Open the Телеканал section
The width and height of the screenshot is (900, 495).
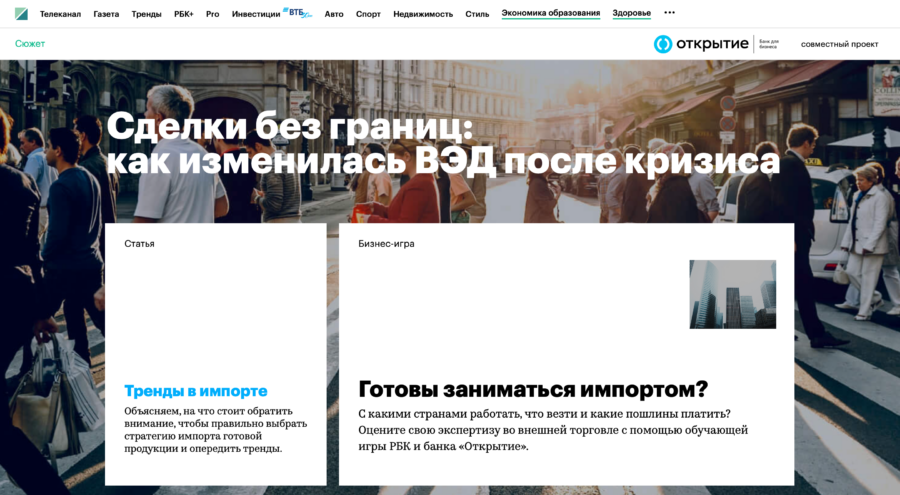tap(60, 14)
